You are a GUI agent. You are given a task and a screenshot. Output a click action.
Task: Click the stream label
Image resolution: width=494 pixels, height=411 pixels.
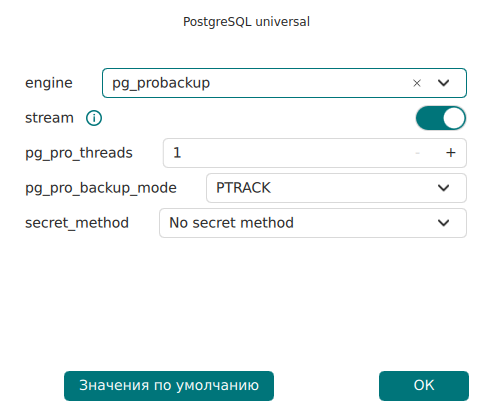click(x=49, y=118)
